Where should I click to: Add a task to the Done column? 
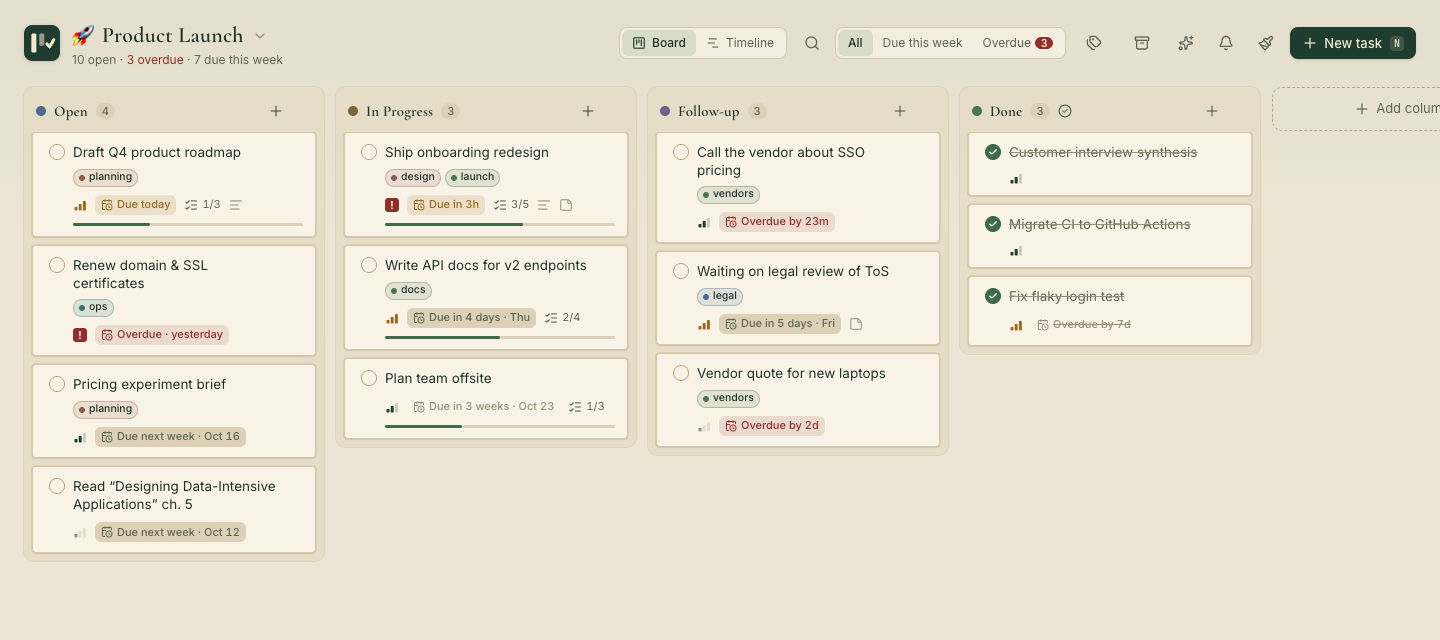(x=1212, y=111)
